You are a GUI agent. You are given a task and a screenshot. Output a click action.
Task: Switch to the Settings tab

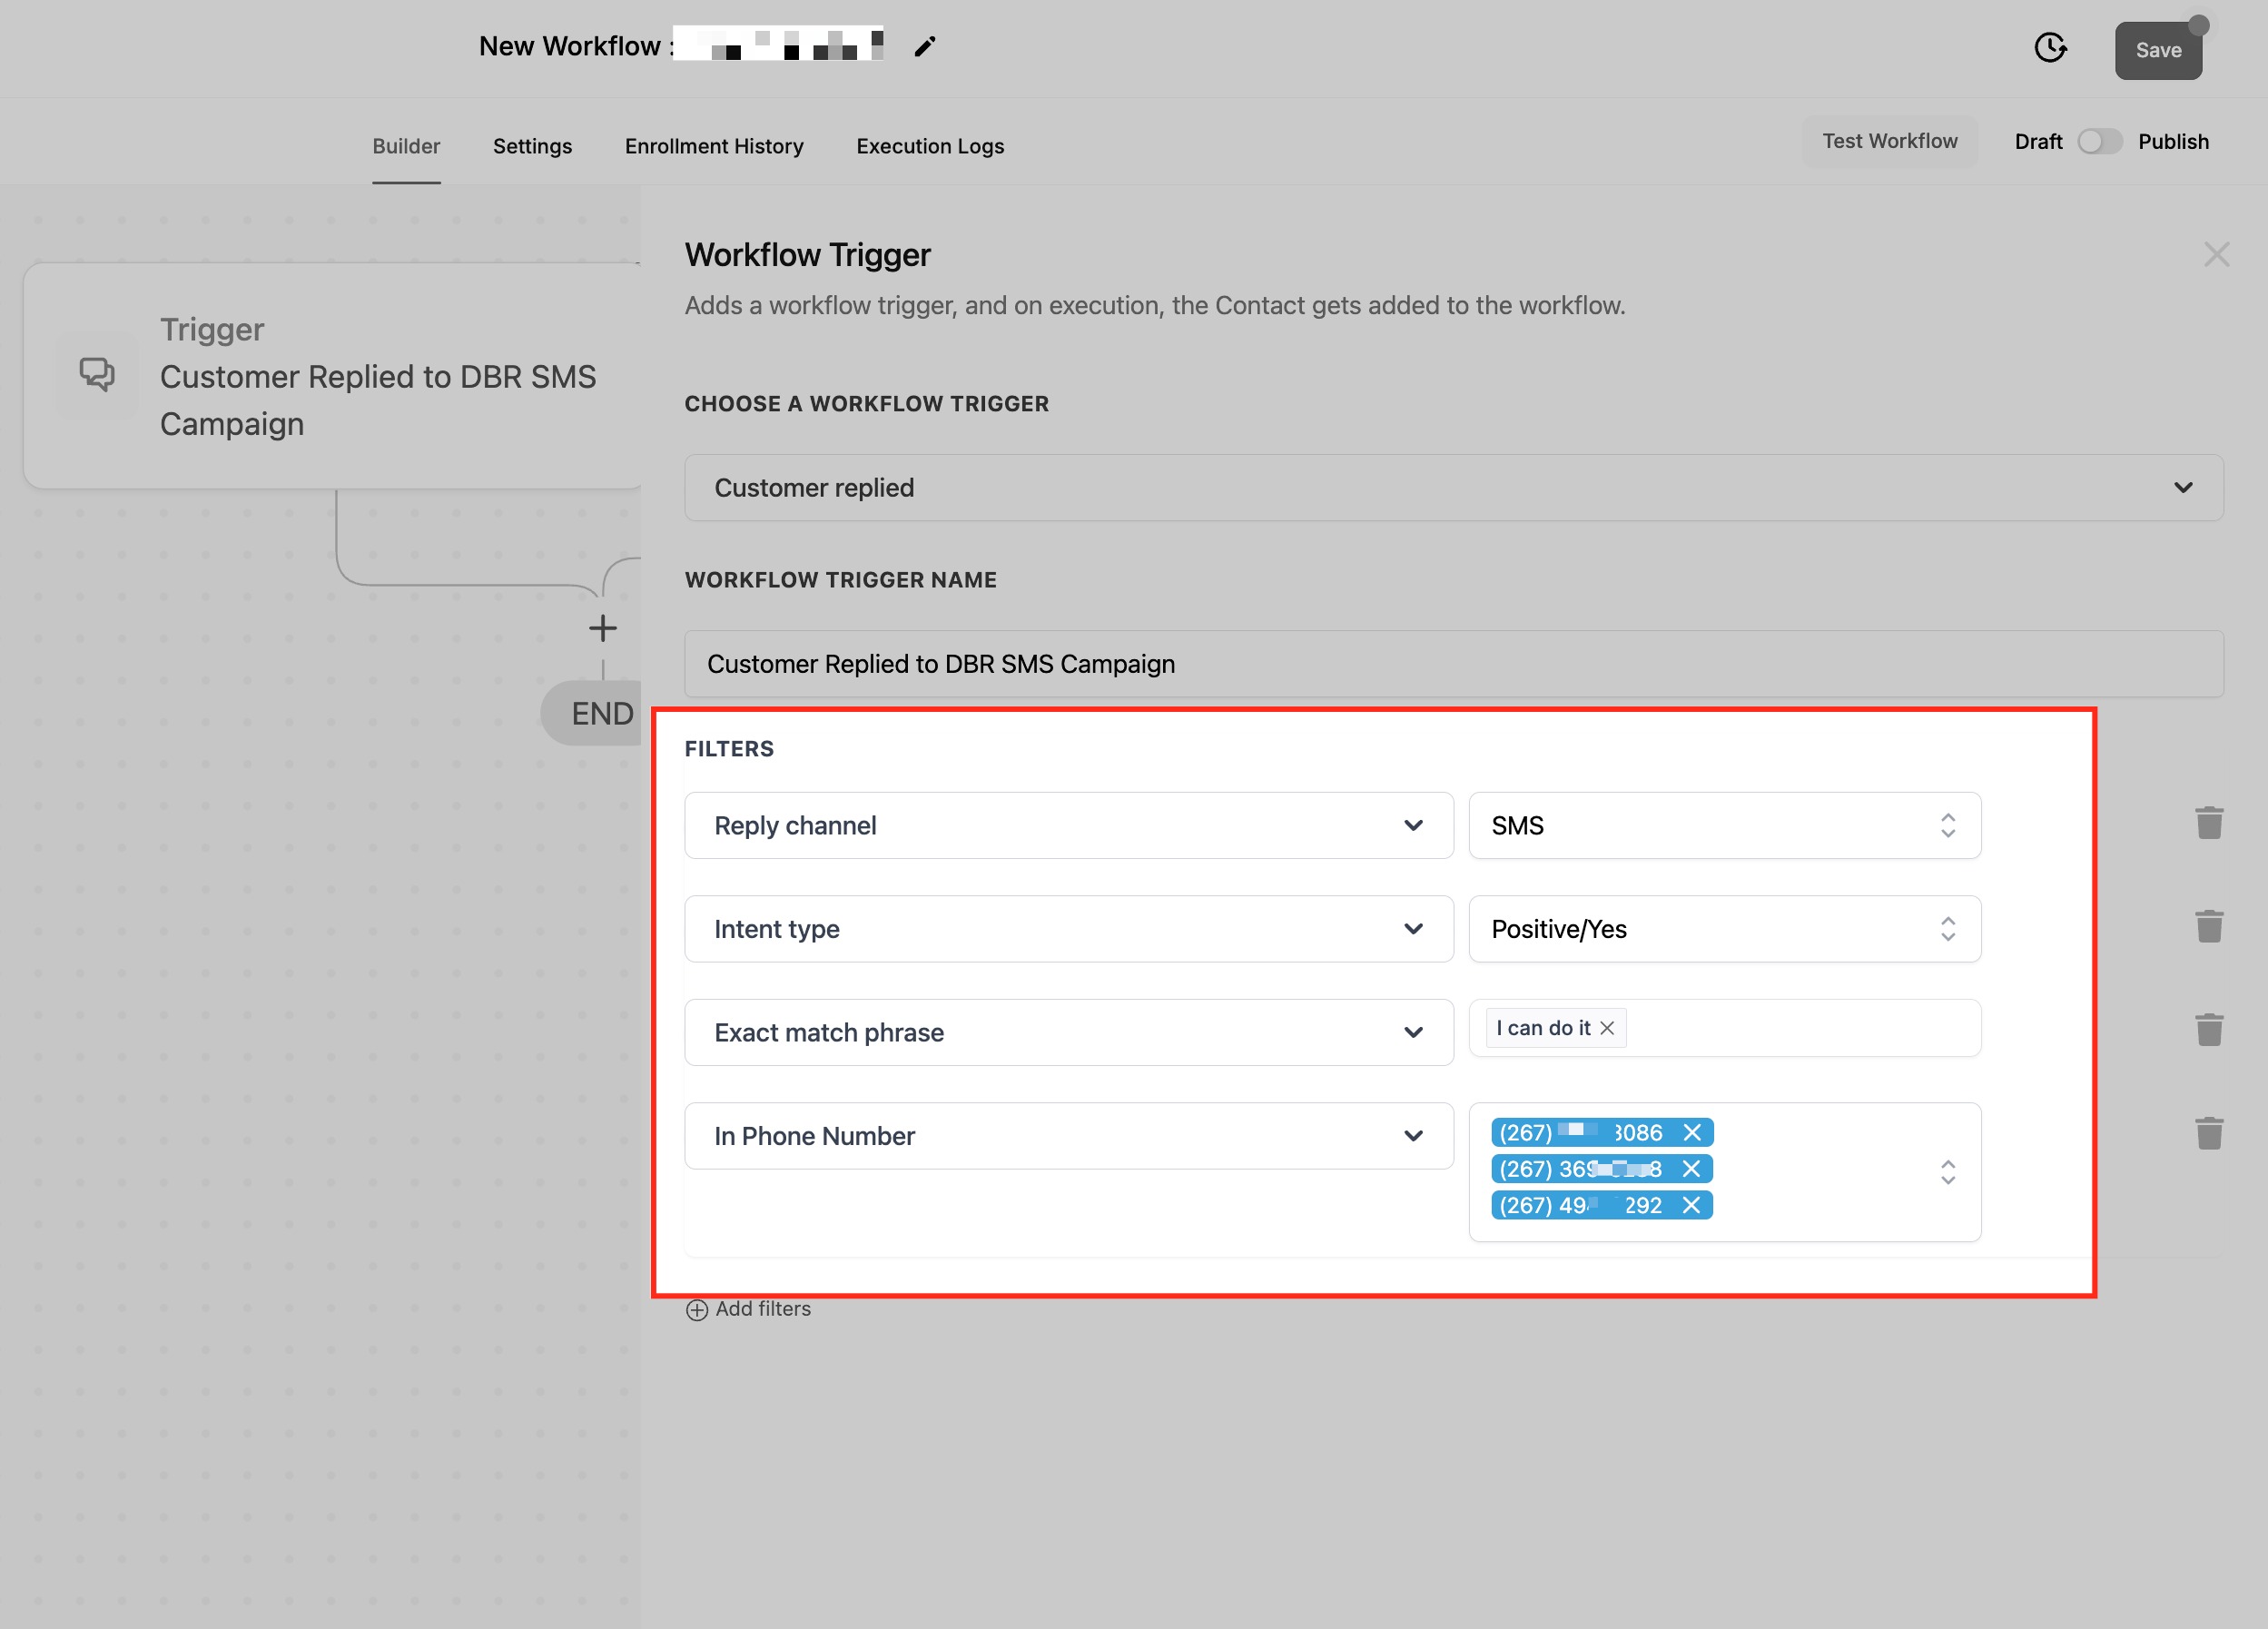(532, 146)
